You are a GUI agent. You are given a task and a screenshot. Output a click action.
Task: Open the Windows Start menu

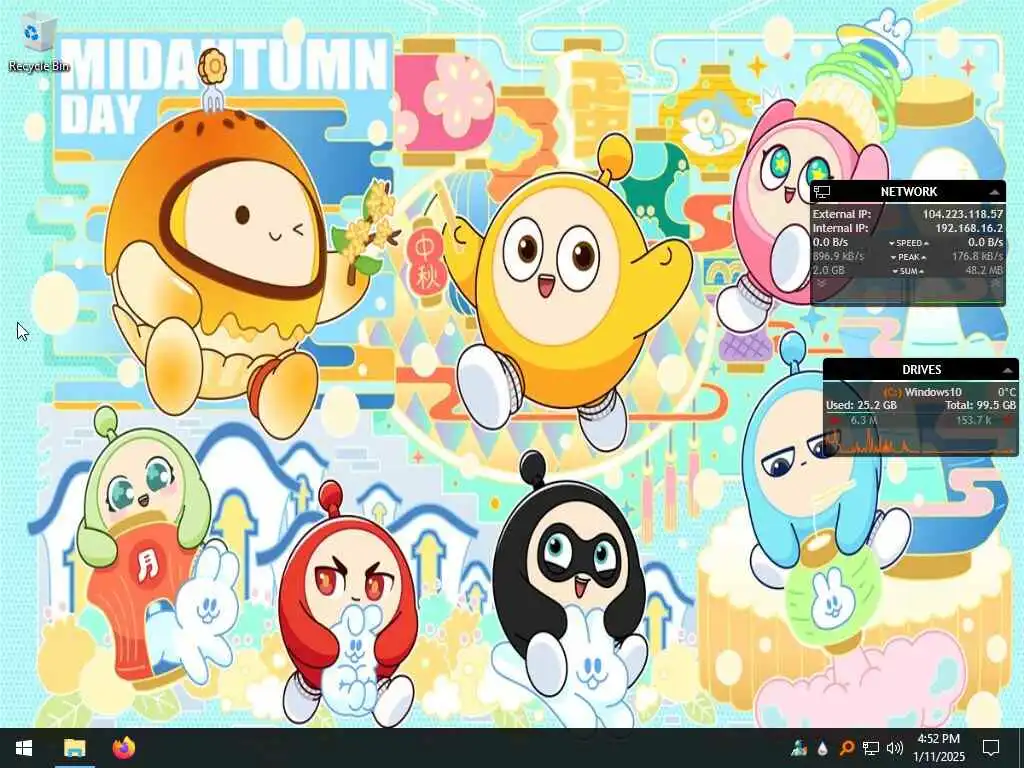[24, 748]
